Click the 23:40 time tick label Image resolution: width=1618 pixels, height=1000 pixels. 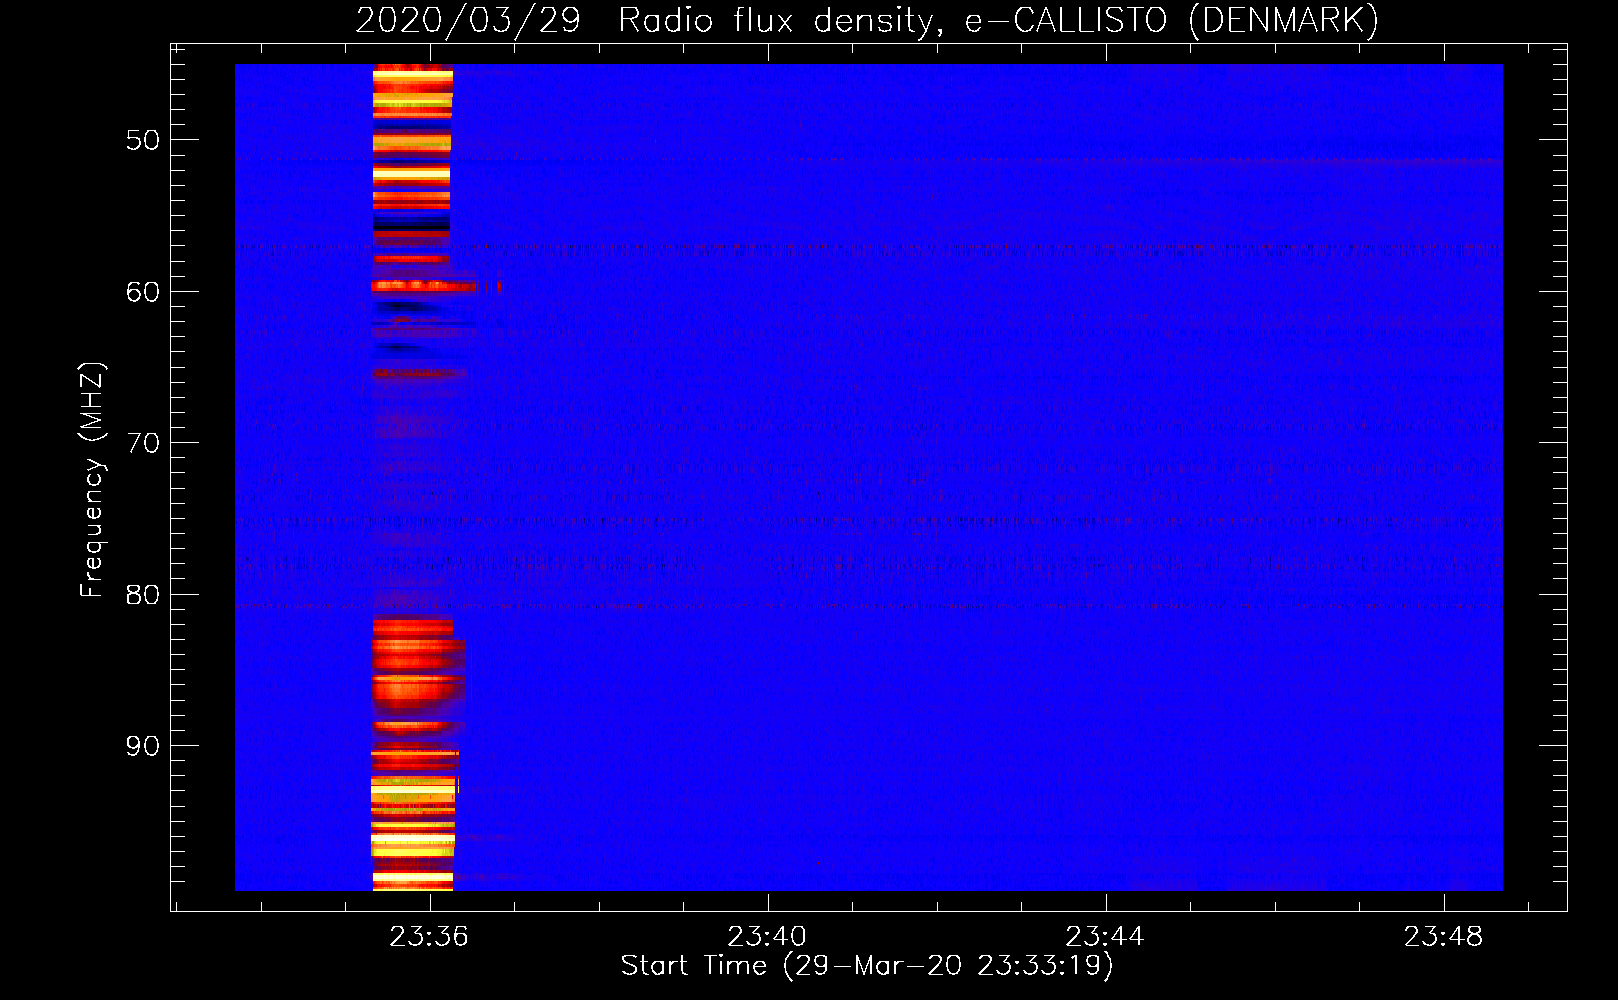tap(768, 937)
